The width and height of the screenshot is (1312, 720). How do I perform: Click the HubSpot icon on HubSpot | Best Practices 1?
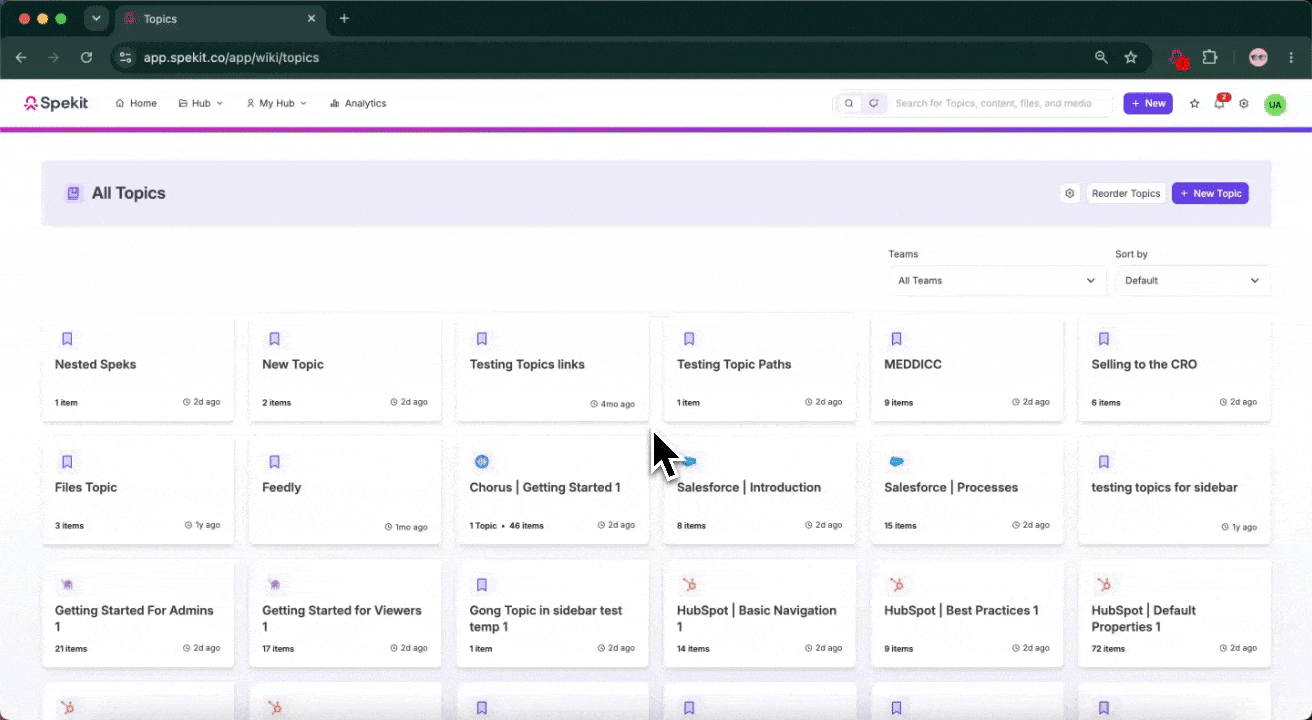pyautogui.click(x=896, y=585)
